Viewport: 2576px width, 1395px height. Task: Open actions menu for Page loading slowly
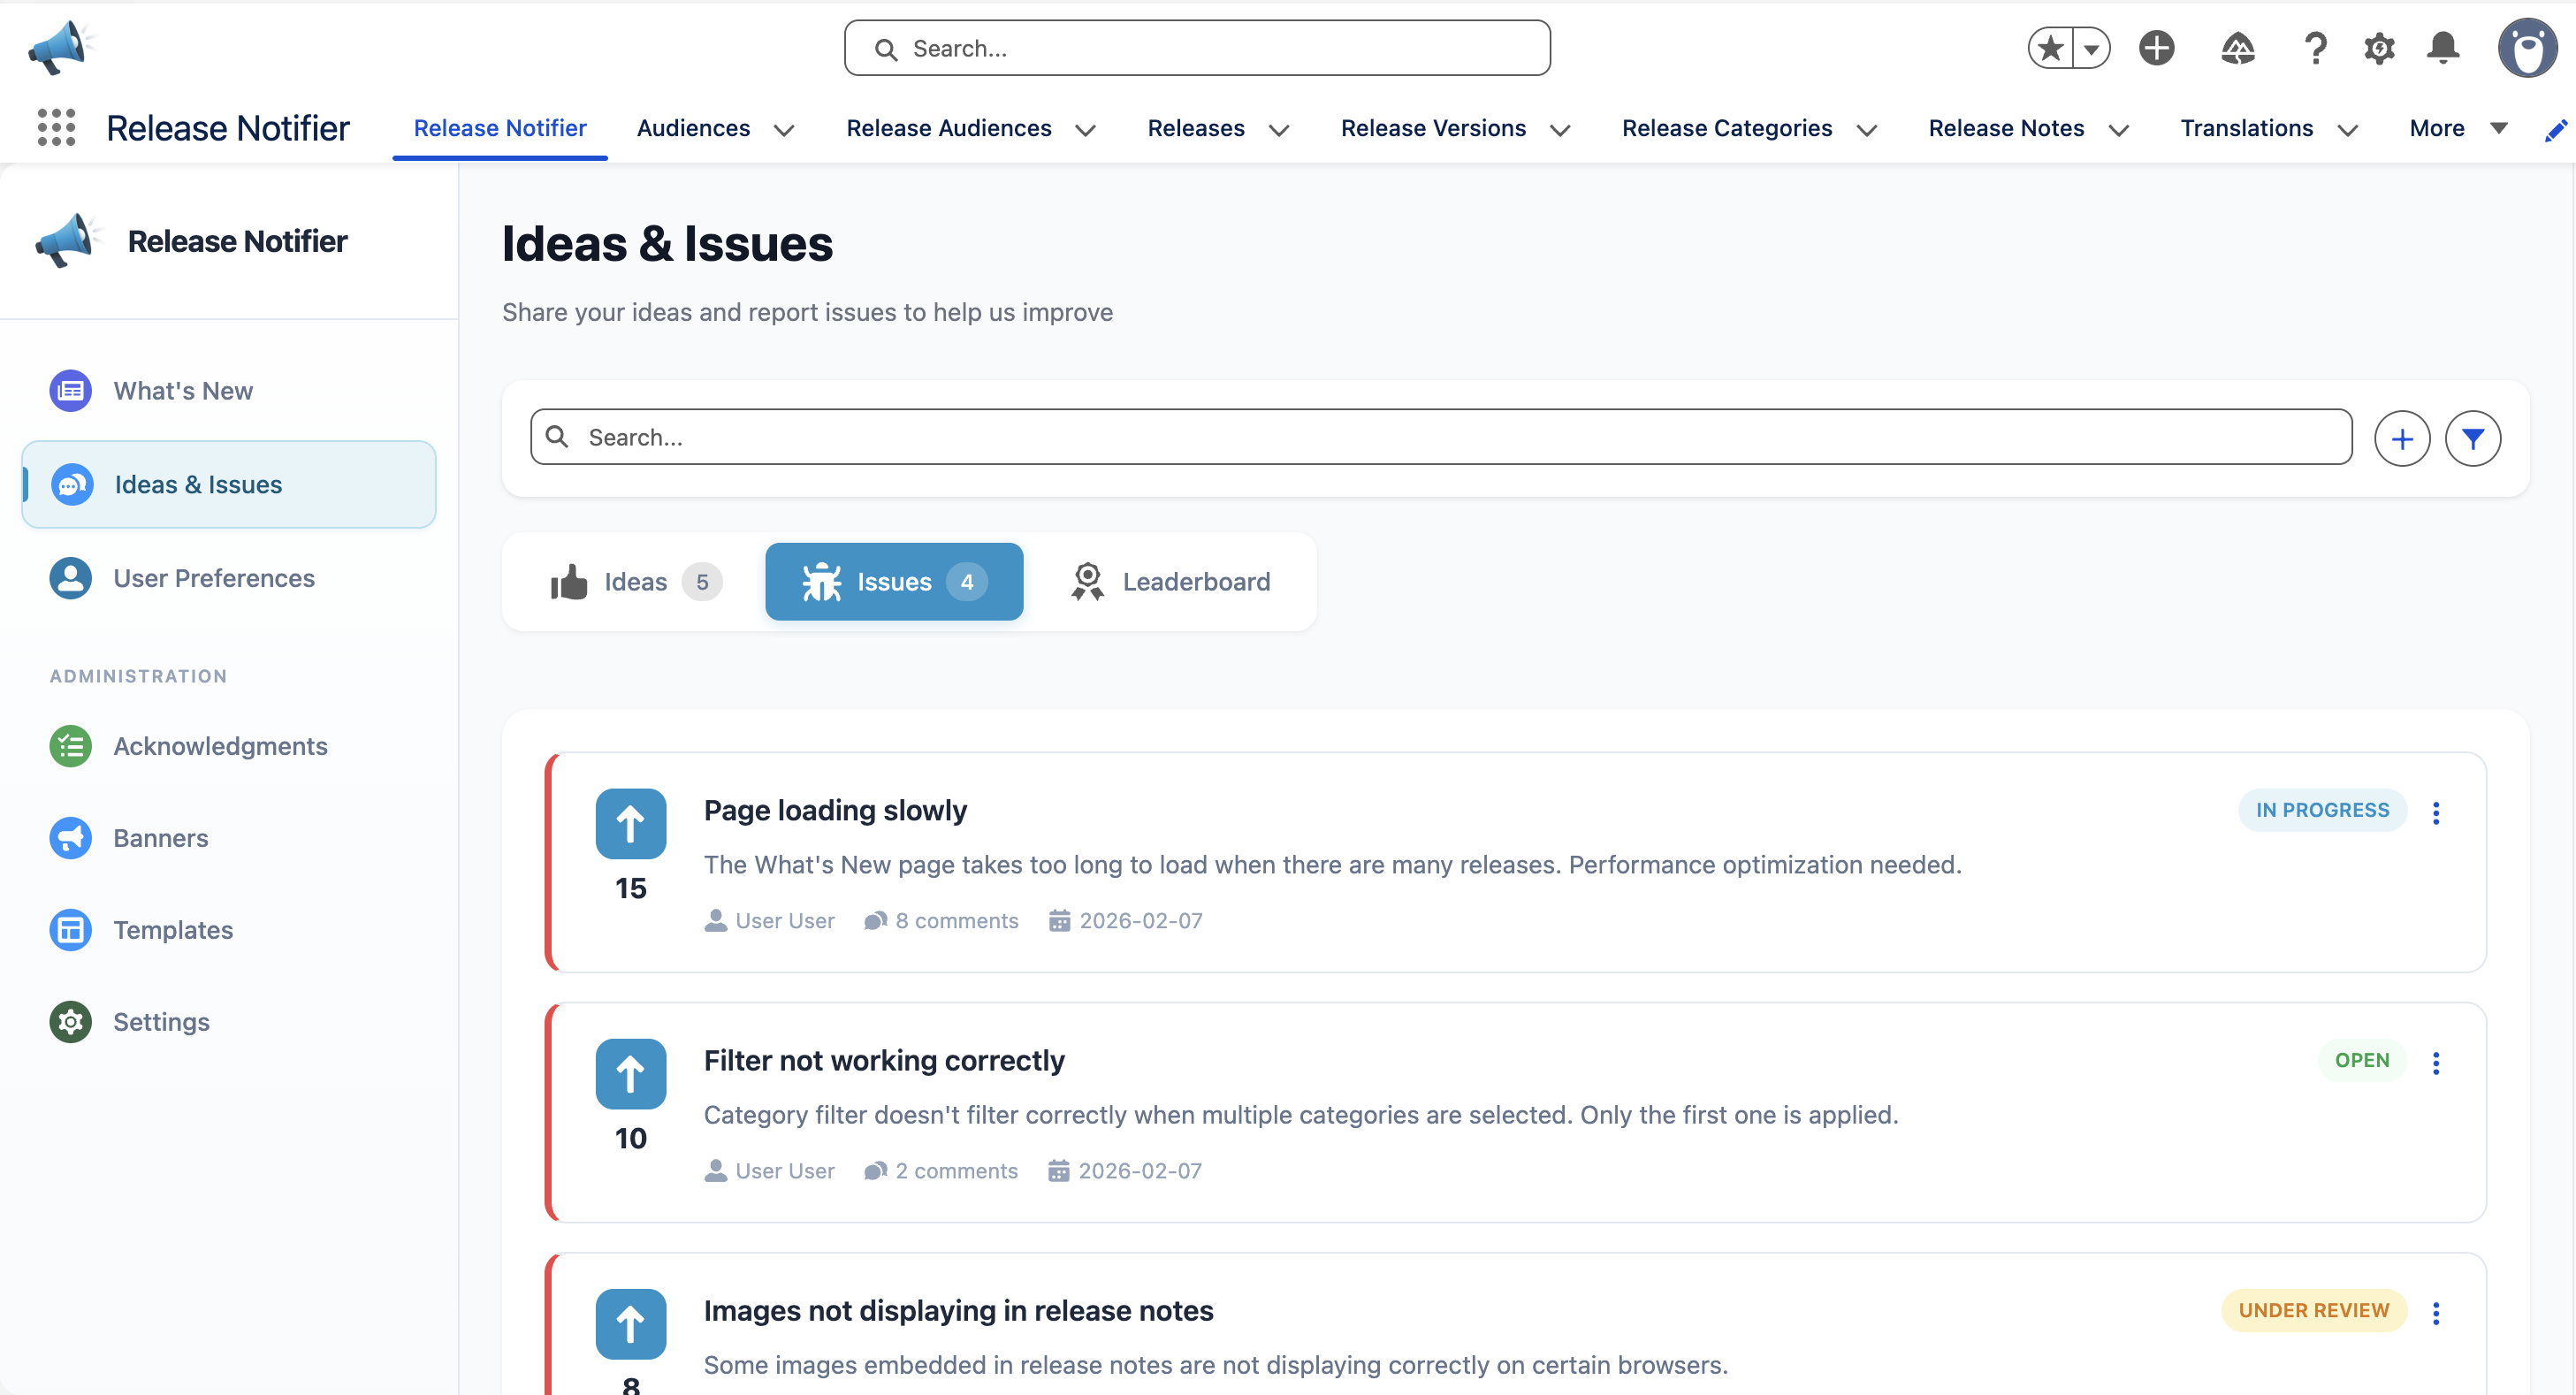tap(2436, 812)
